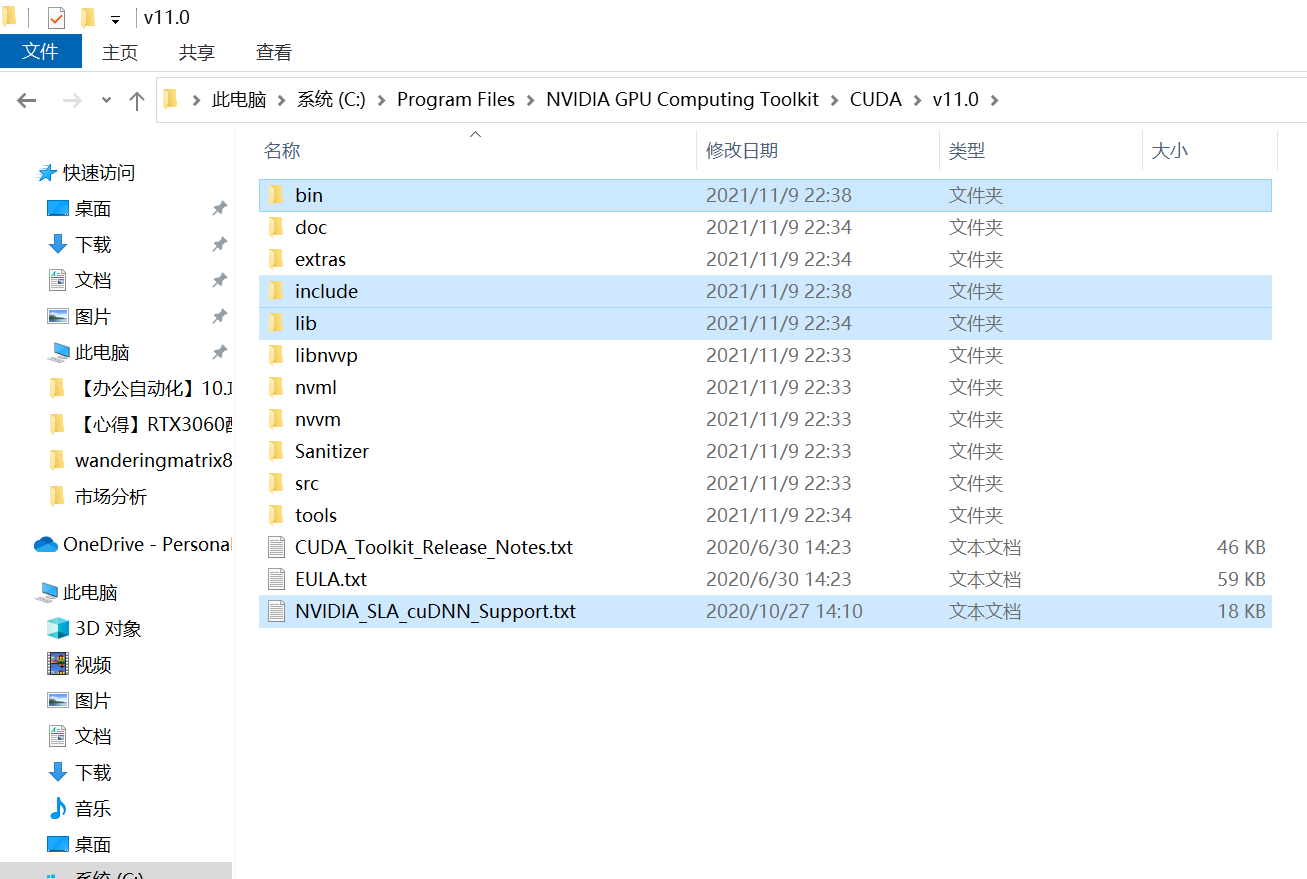Open 图片 under quick access
Image resolution: width=1307 pixels, height=879 pixels.
(93, 317)
